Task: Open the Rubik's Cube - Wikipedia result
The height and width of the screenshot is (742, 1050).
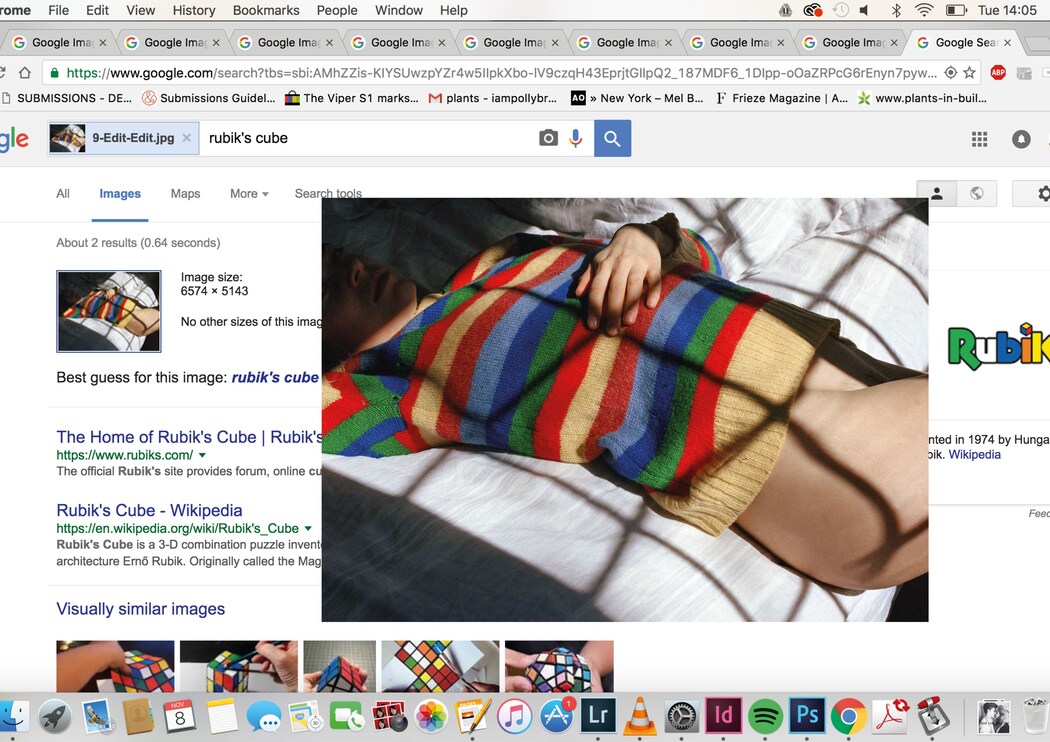Action: pos(149,510)
